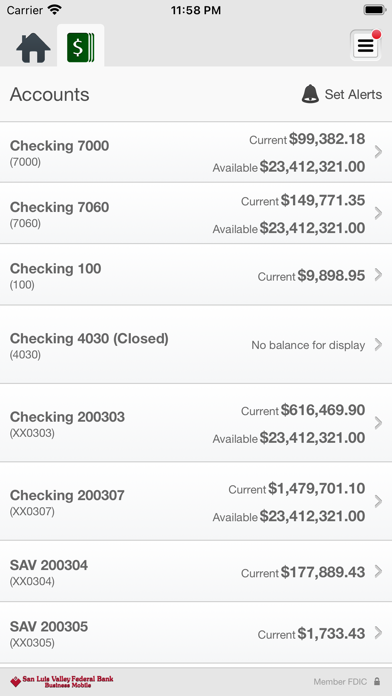This screenshot has height=696, width=392.
Task: Click the Member FDIC lock icon
Action: point(377,681)
